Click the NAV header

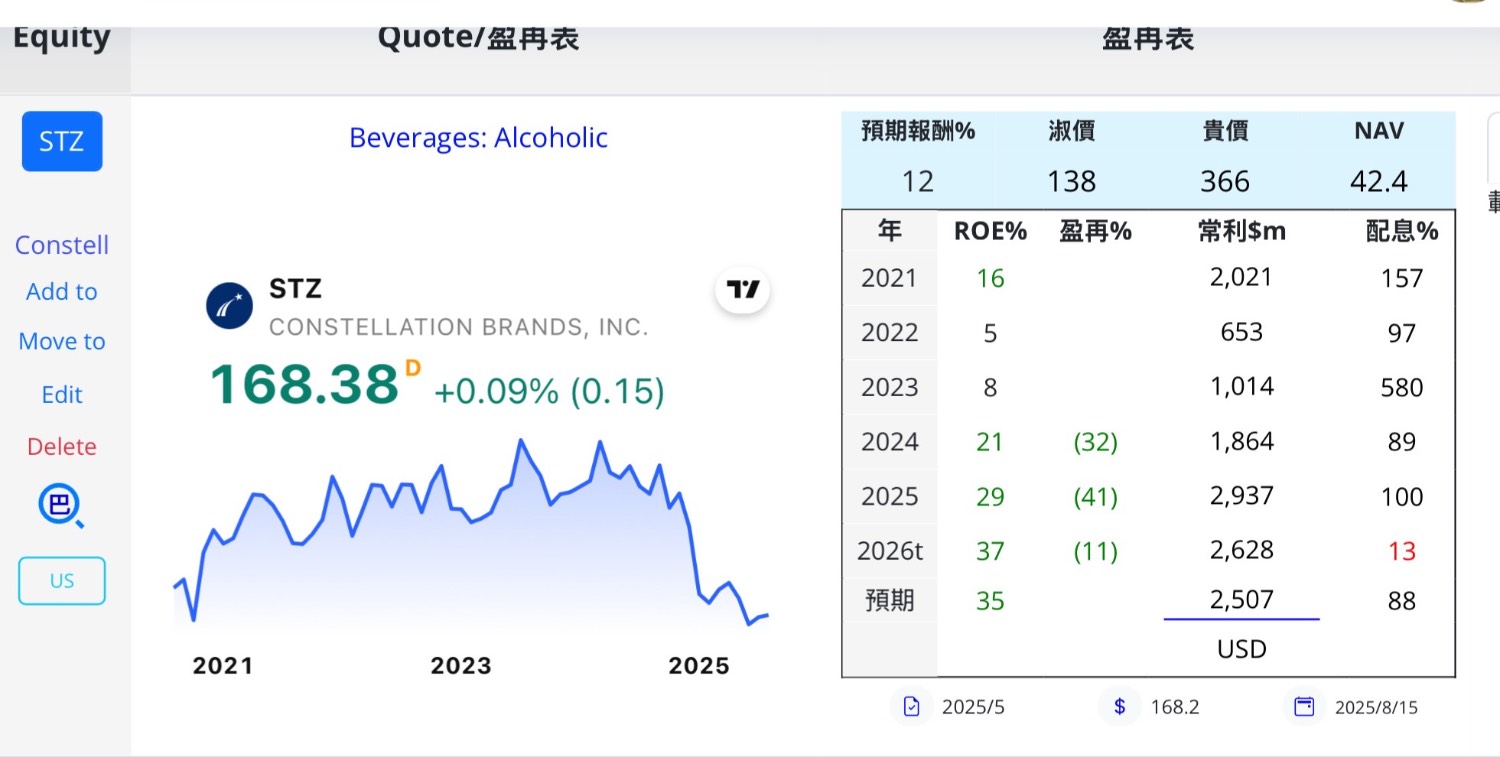(x=1379, y=130)
